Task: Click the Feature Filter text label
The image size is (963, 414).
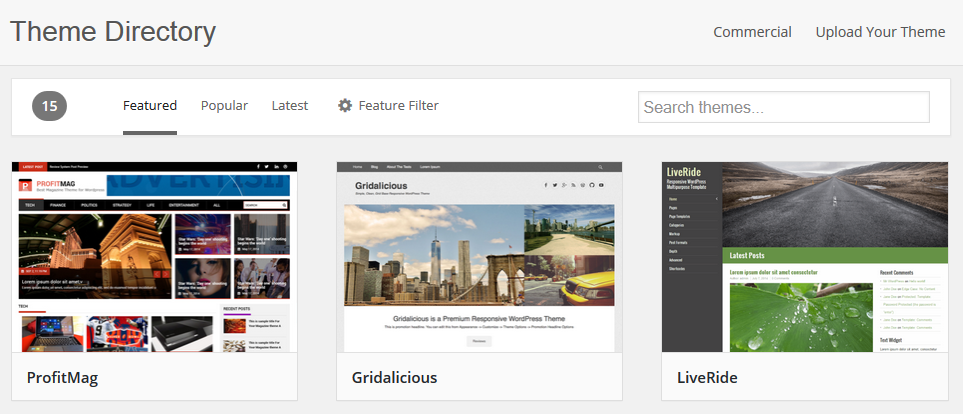Action: point(399,106)
